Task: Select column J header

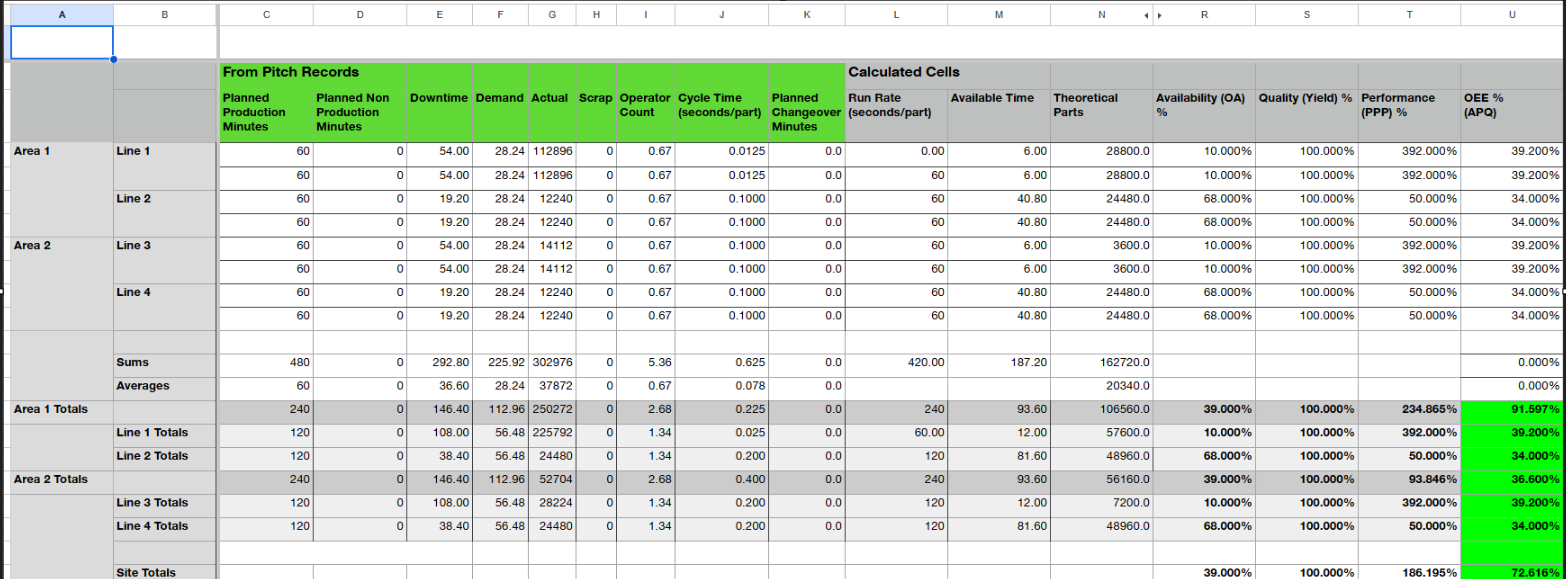Action: (x=722, y=14)
